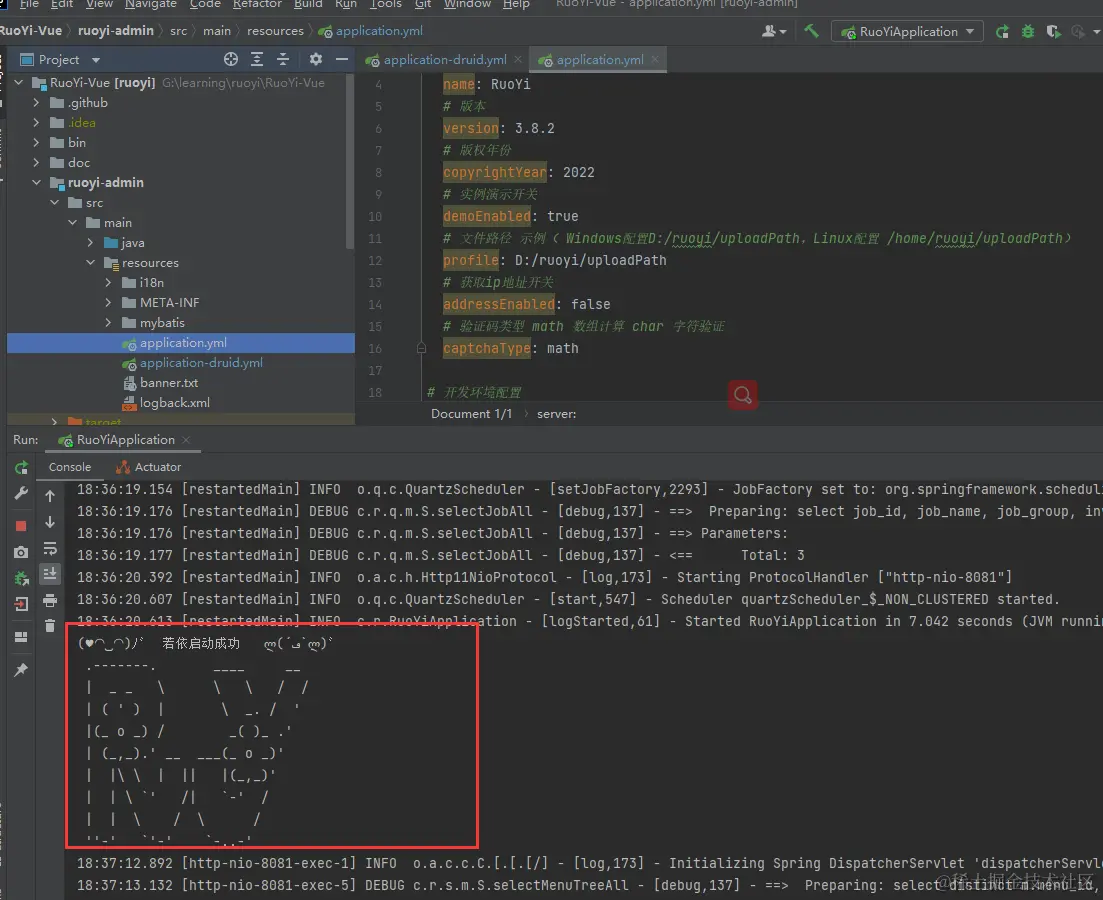The height and width of the screenshot is (900, 1103).
Task: Click resources in the breadcrumb path
Action: [275, 31]
